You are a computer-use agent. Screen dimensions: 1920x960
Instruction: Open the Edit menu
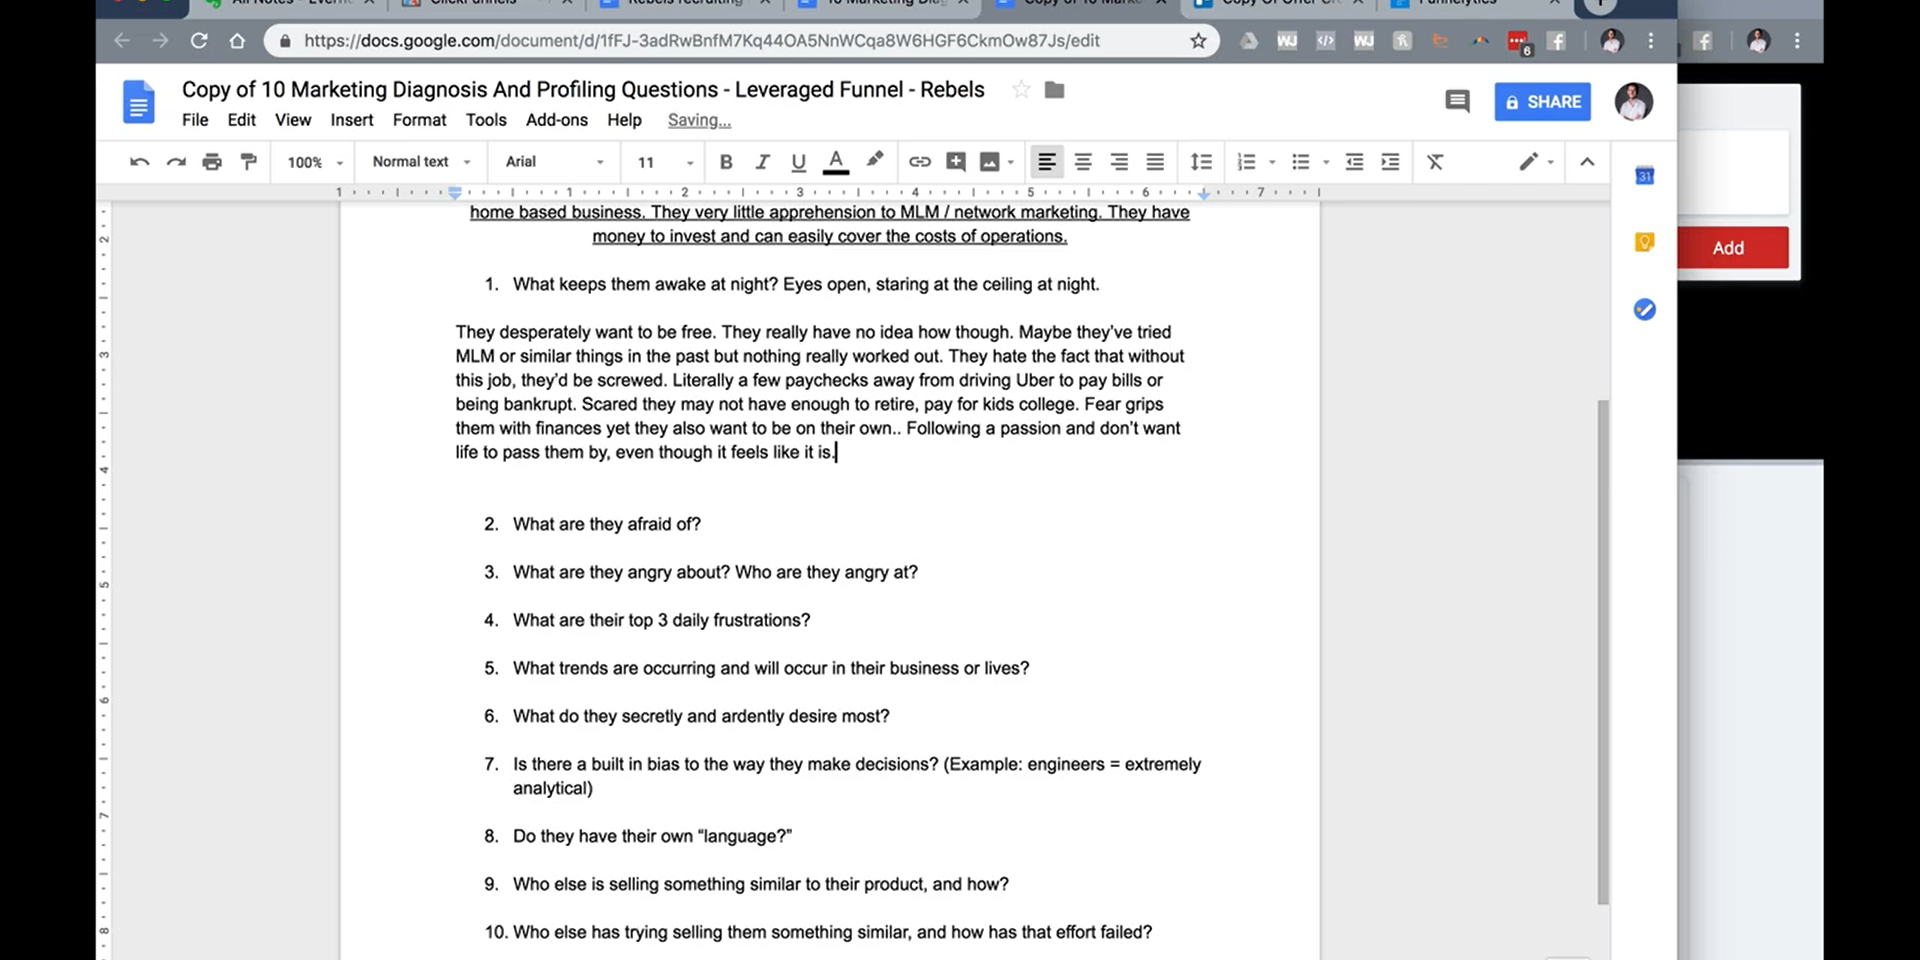click(241, 120)
